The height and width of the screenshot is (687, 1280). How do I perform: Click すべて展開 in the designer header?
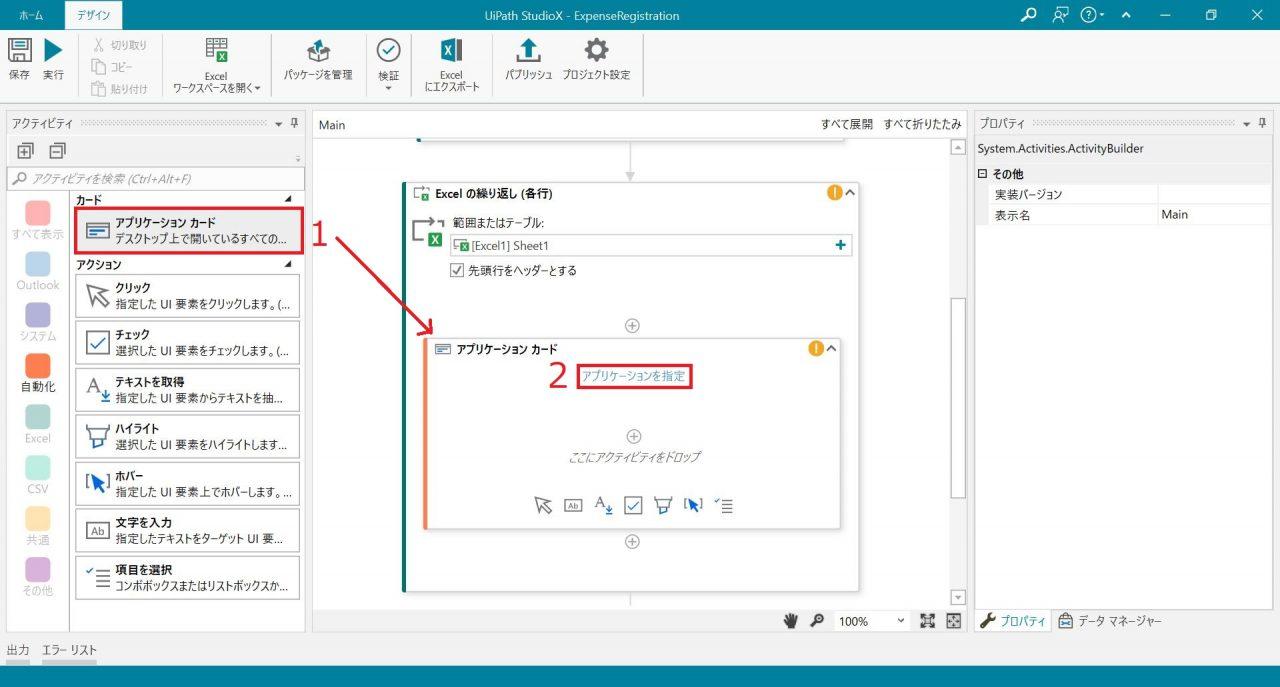point(847,124)
